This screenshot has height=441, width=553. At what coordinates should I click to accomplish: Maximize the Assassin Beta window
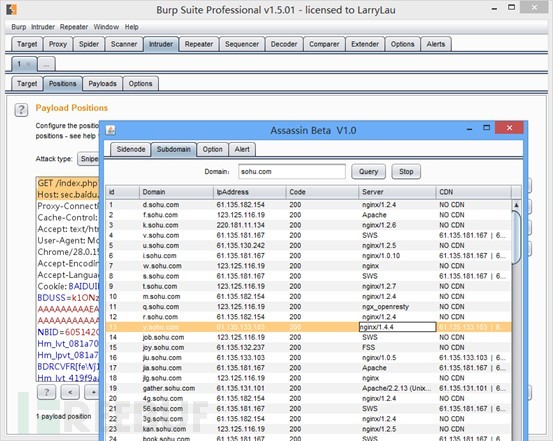click(486, 128)
